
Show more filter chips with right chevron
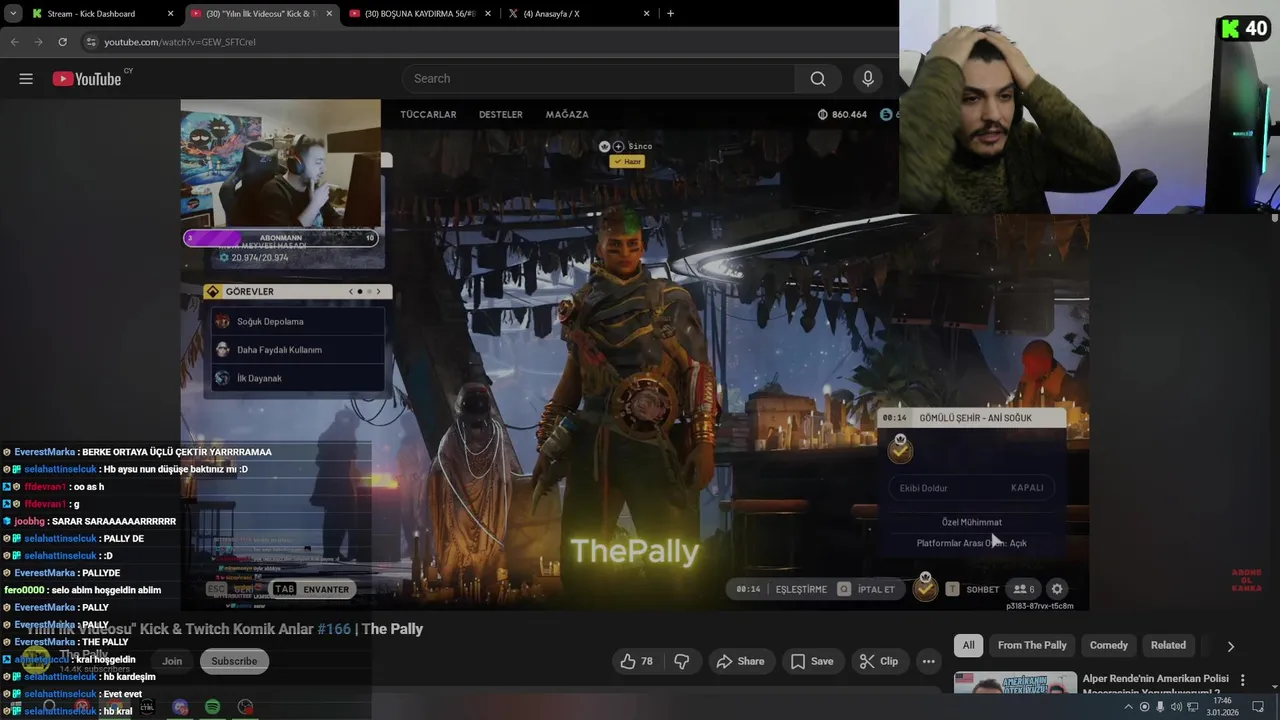pyautogui.click(x=1230, y=646)
